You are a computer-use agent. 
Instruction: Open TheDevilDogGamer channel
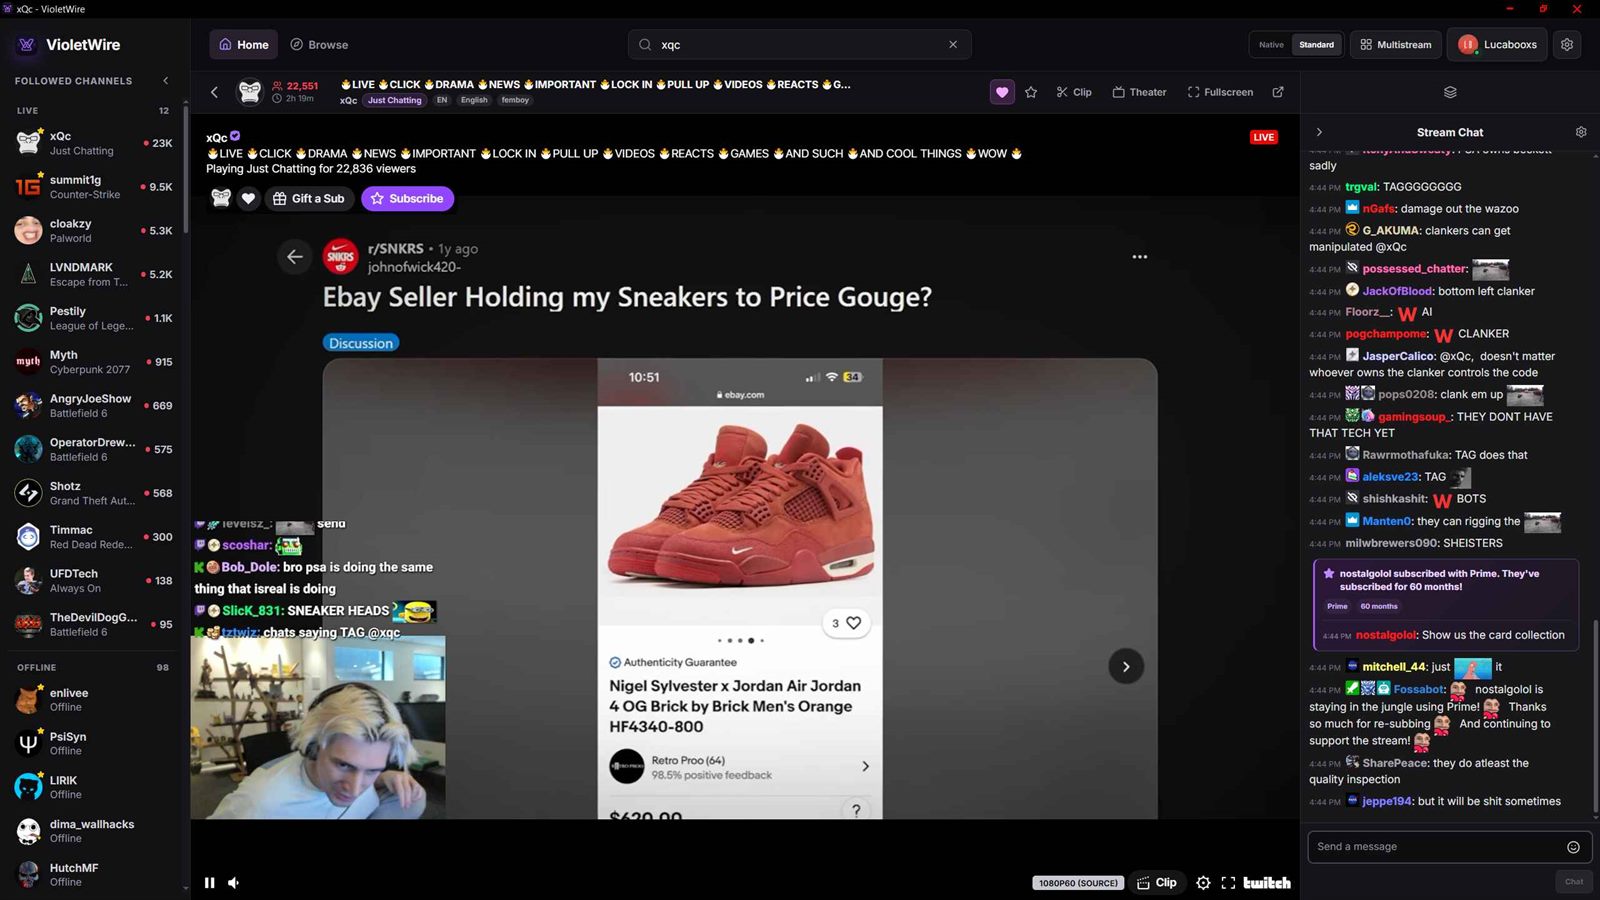click(95, 624)
